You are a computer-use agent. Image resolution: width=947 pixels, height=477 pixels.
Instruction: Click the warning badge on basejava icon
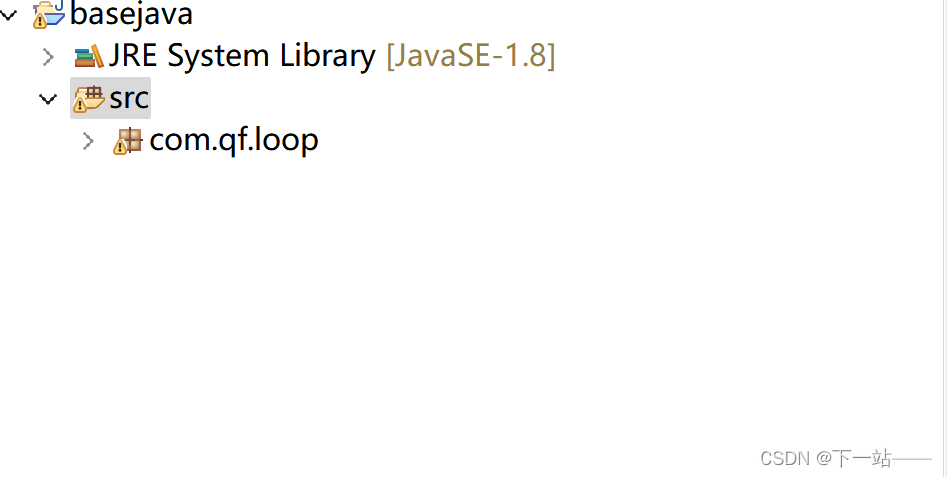coord(40,22)
